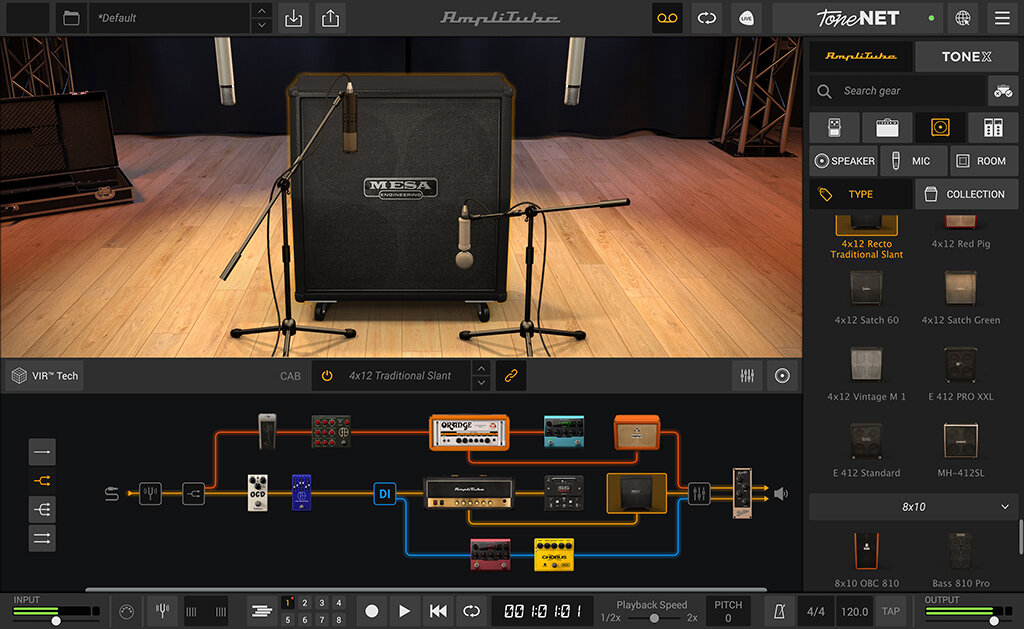
Task: Select the stompbox pedals category icon
Action: click(833, 127)
